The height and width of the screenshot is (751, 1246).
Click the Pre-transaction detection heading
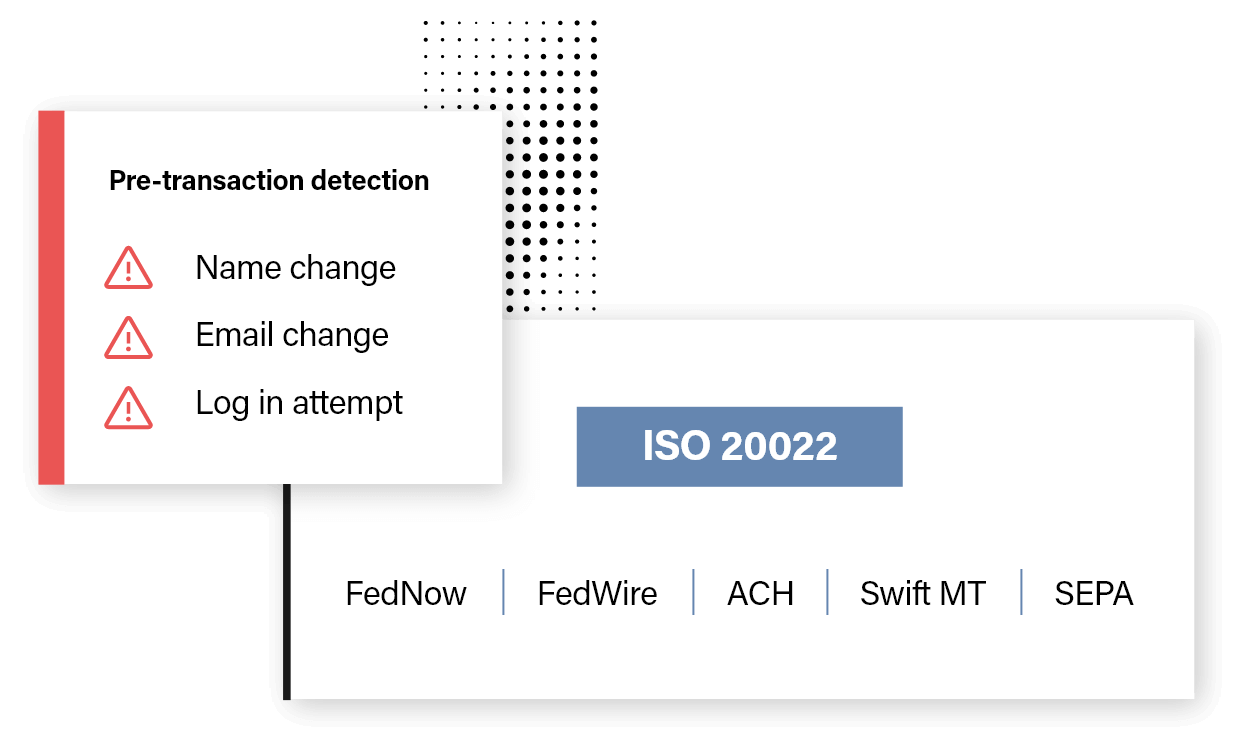(269, 181)
